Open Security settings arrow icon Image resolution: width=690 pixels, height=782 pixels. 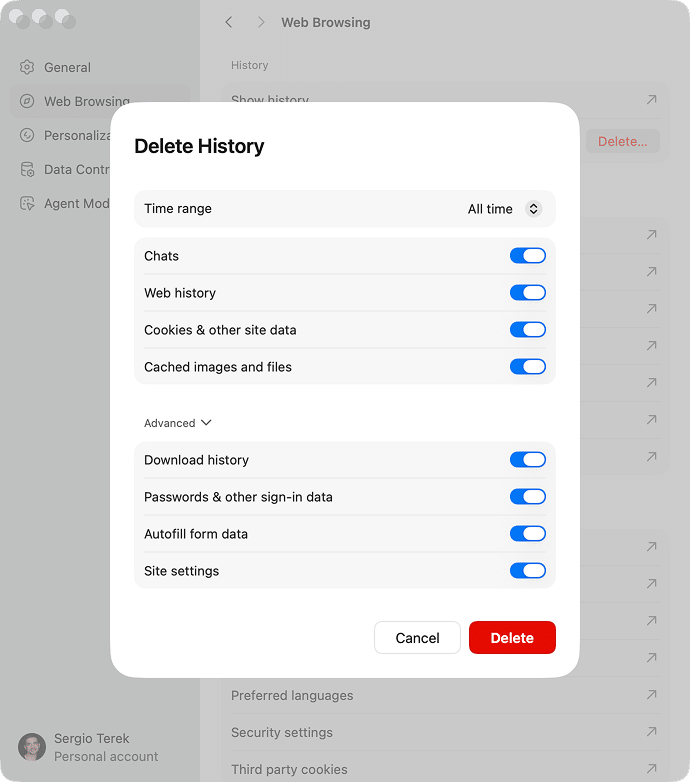(651, 731)
